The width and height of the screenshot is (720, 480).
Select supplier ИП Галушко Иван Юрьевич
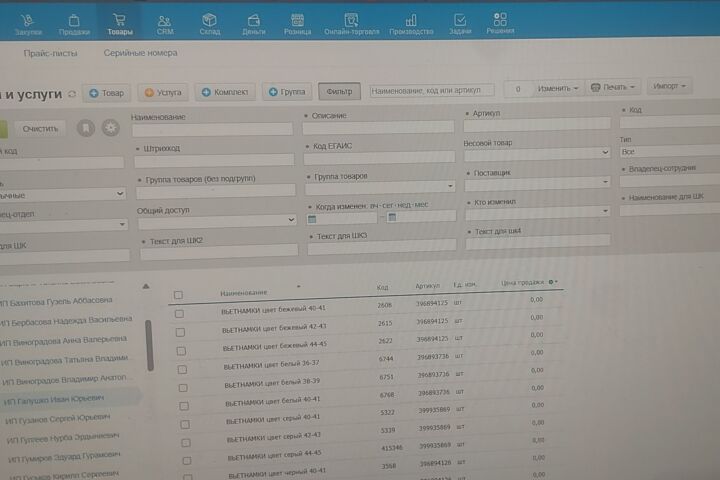pos(54,400)
